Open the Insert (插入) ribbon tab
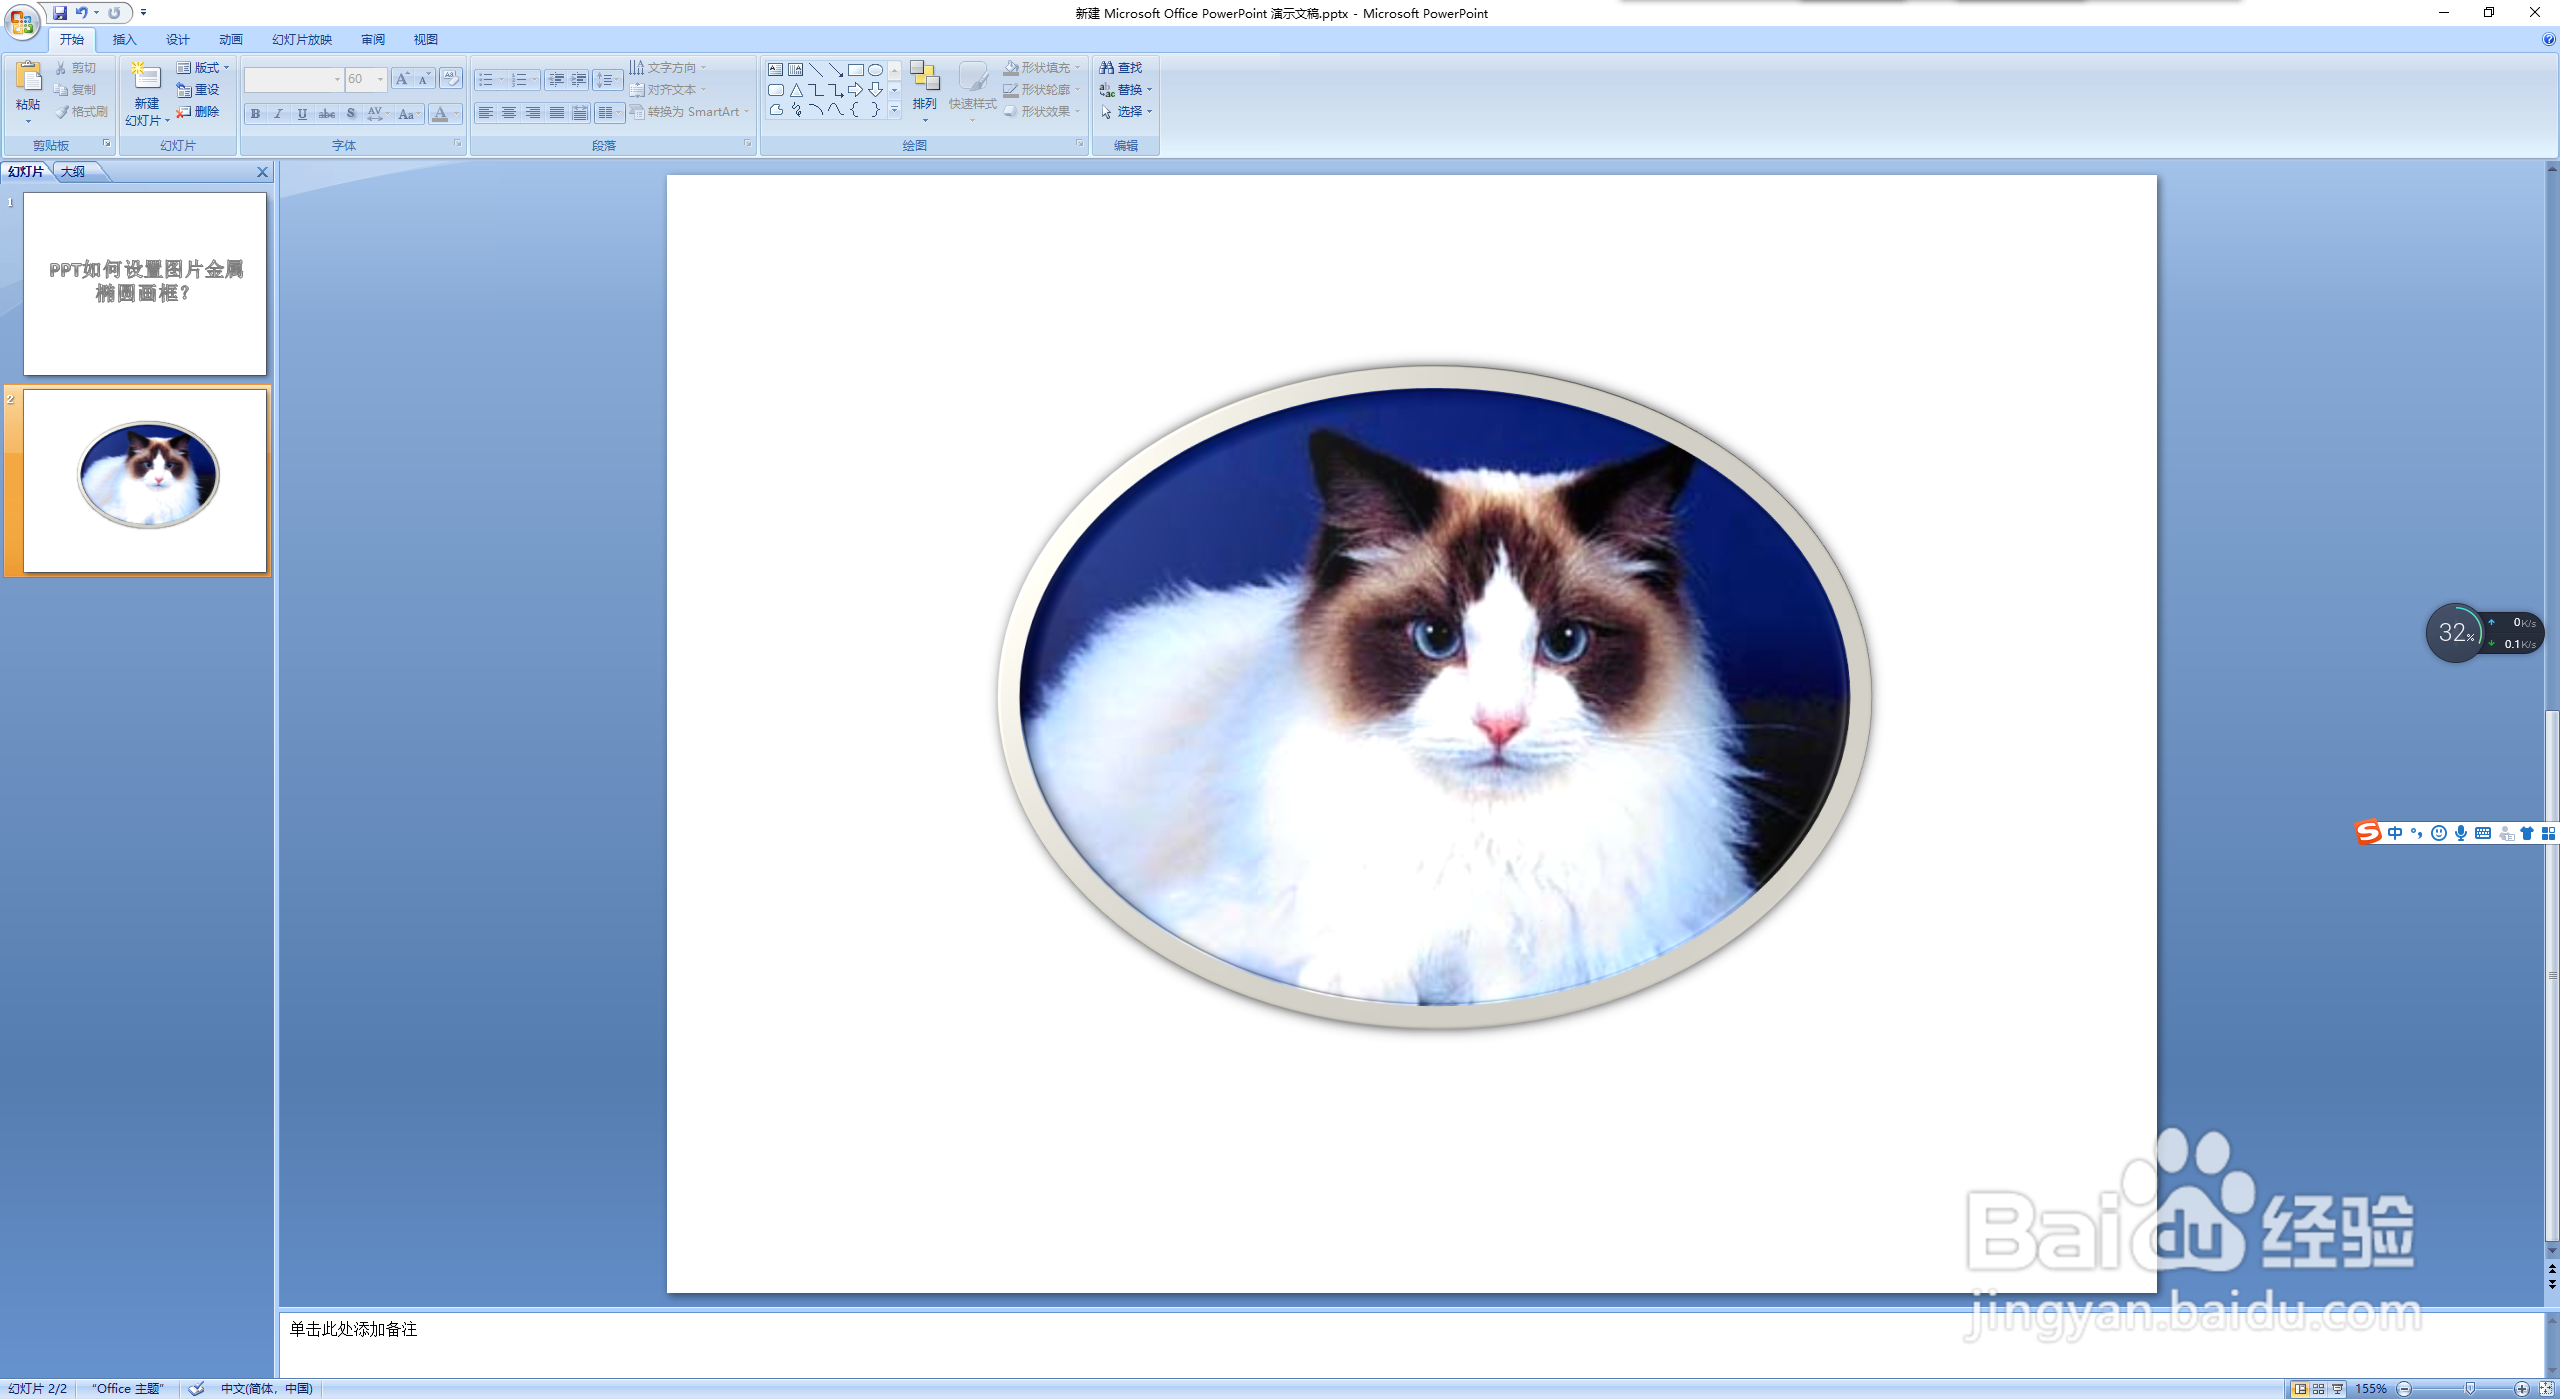 point(124,40)
